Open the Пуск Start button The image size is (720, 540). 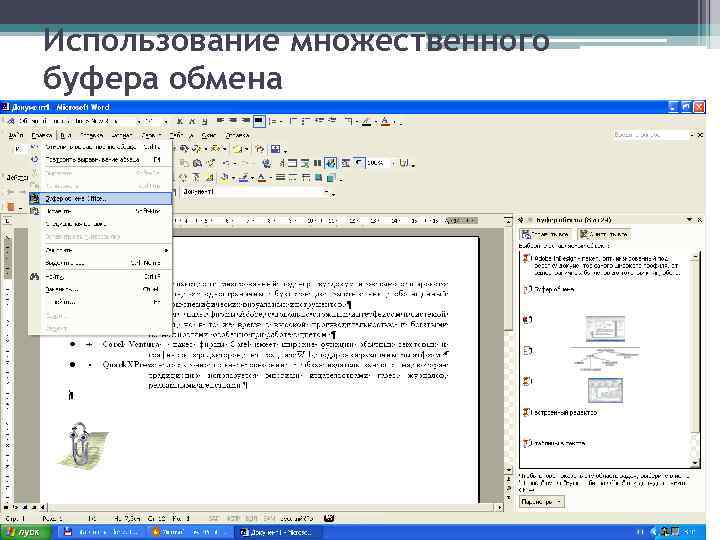(x=26, y=533)
